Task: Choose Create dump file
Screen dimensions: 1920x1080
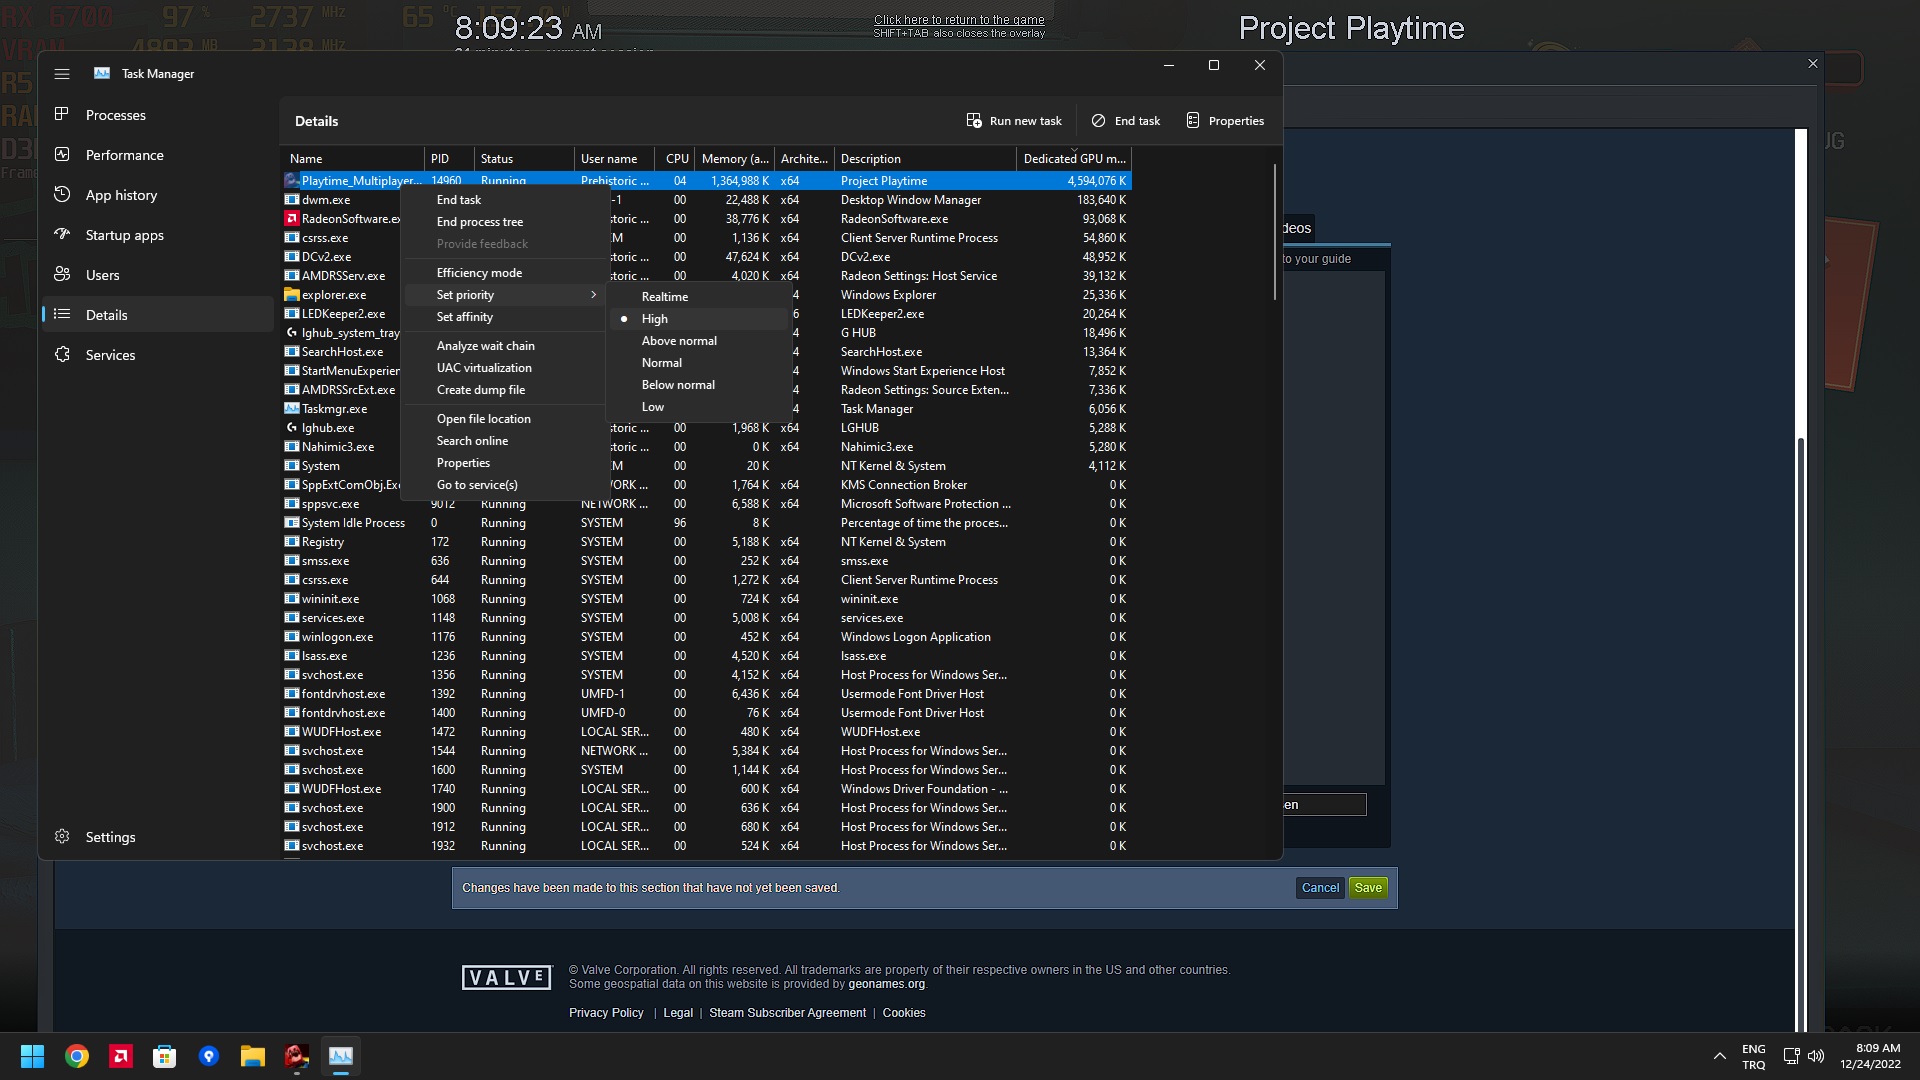Action: [505, 389]
